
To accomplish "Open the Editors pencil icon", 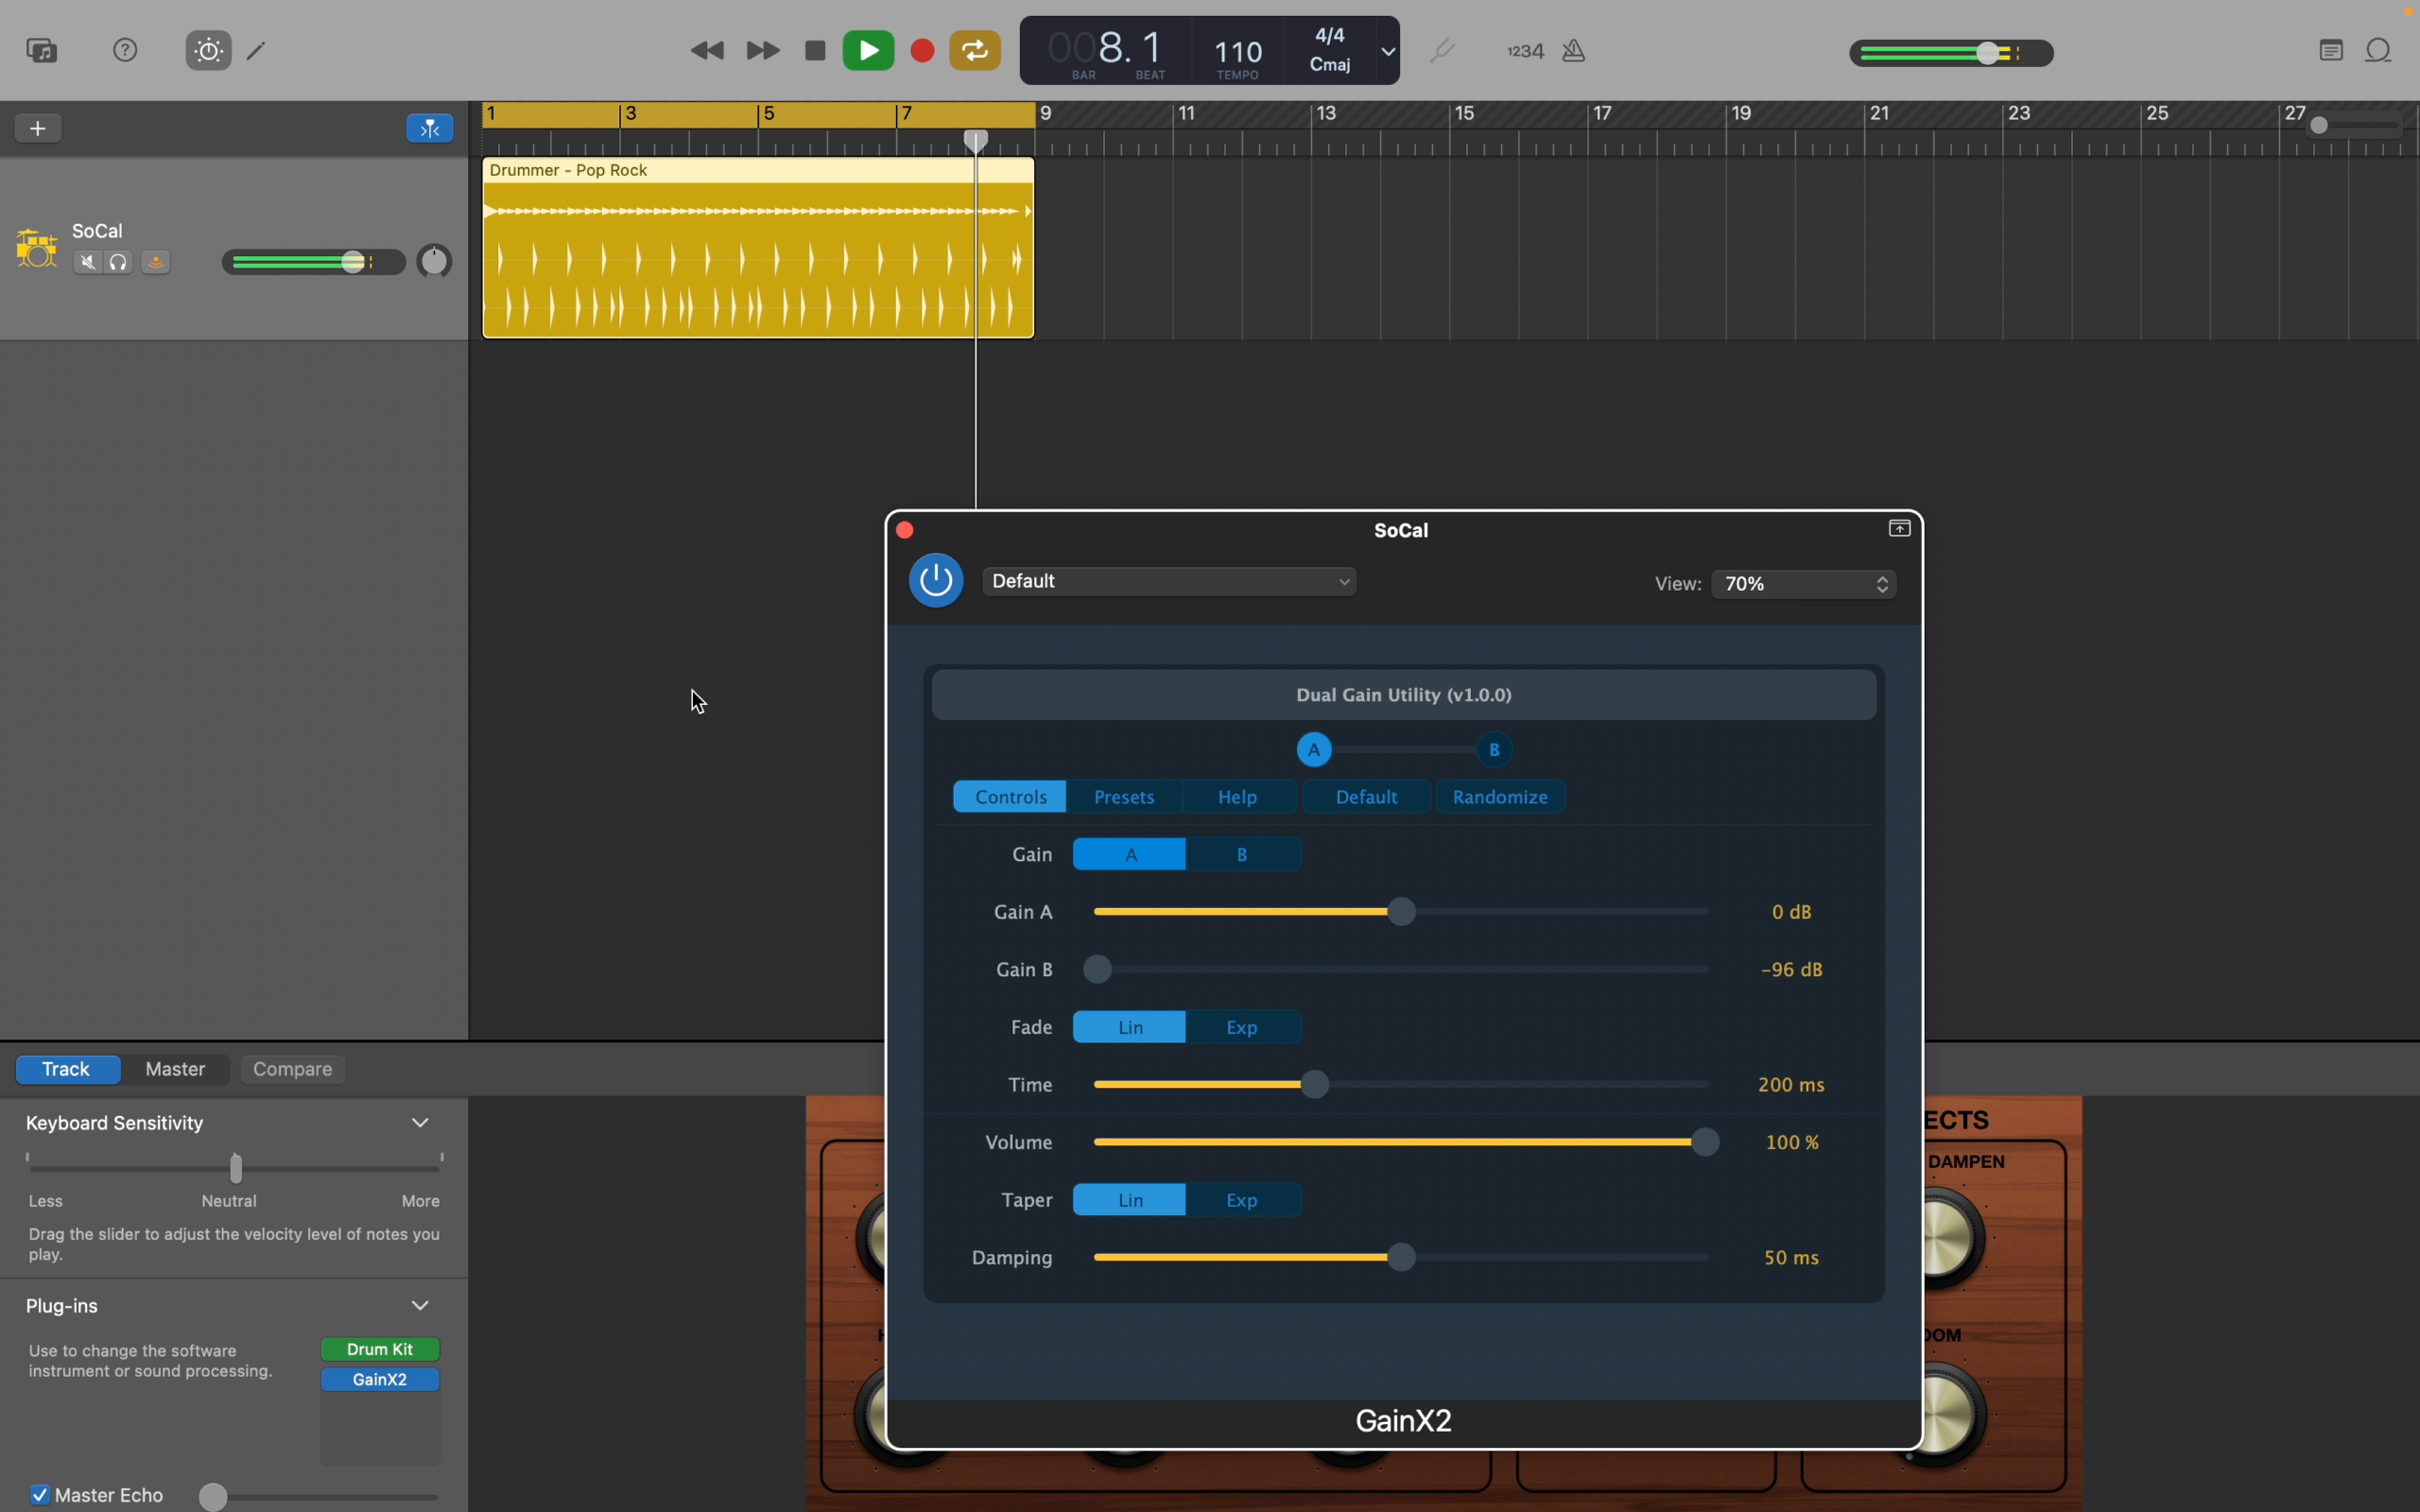I will point(257,50).
